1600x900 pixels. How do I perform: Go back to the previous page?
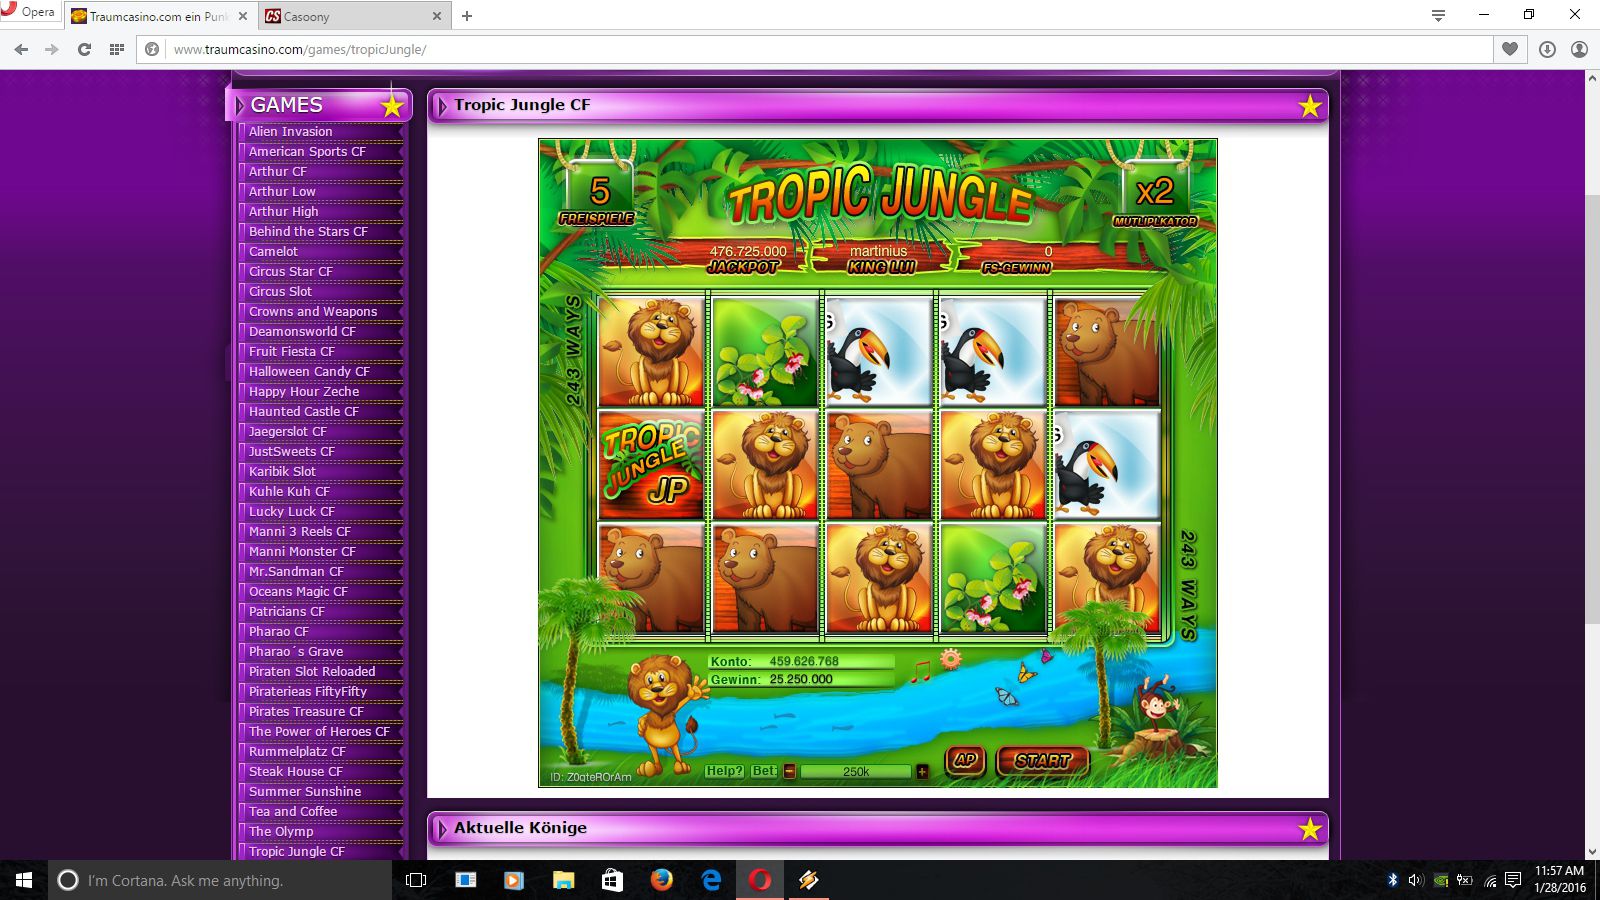point(21,49)
